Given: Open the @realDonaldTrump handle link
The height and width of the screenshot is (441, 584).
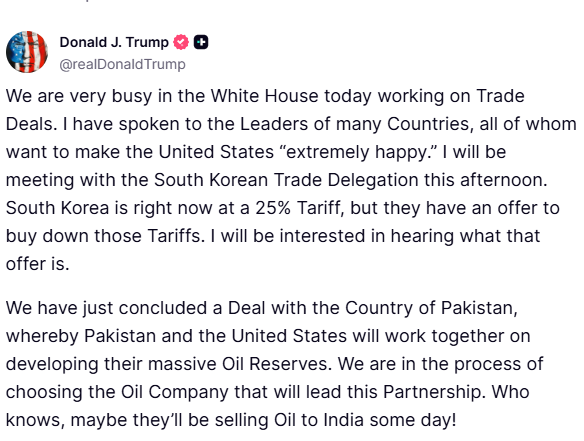Looking at the screenshot, I should tap(122, 64).
